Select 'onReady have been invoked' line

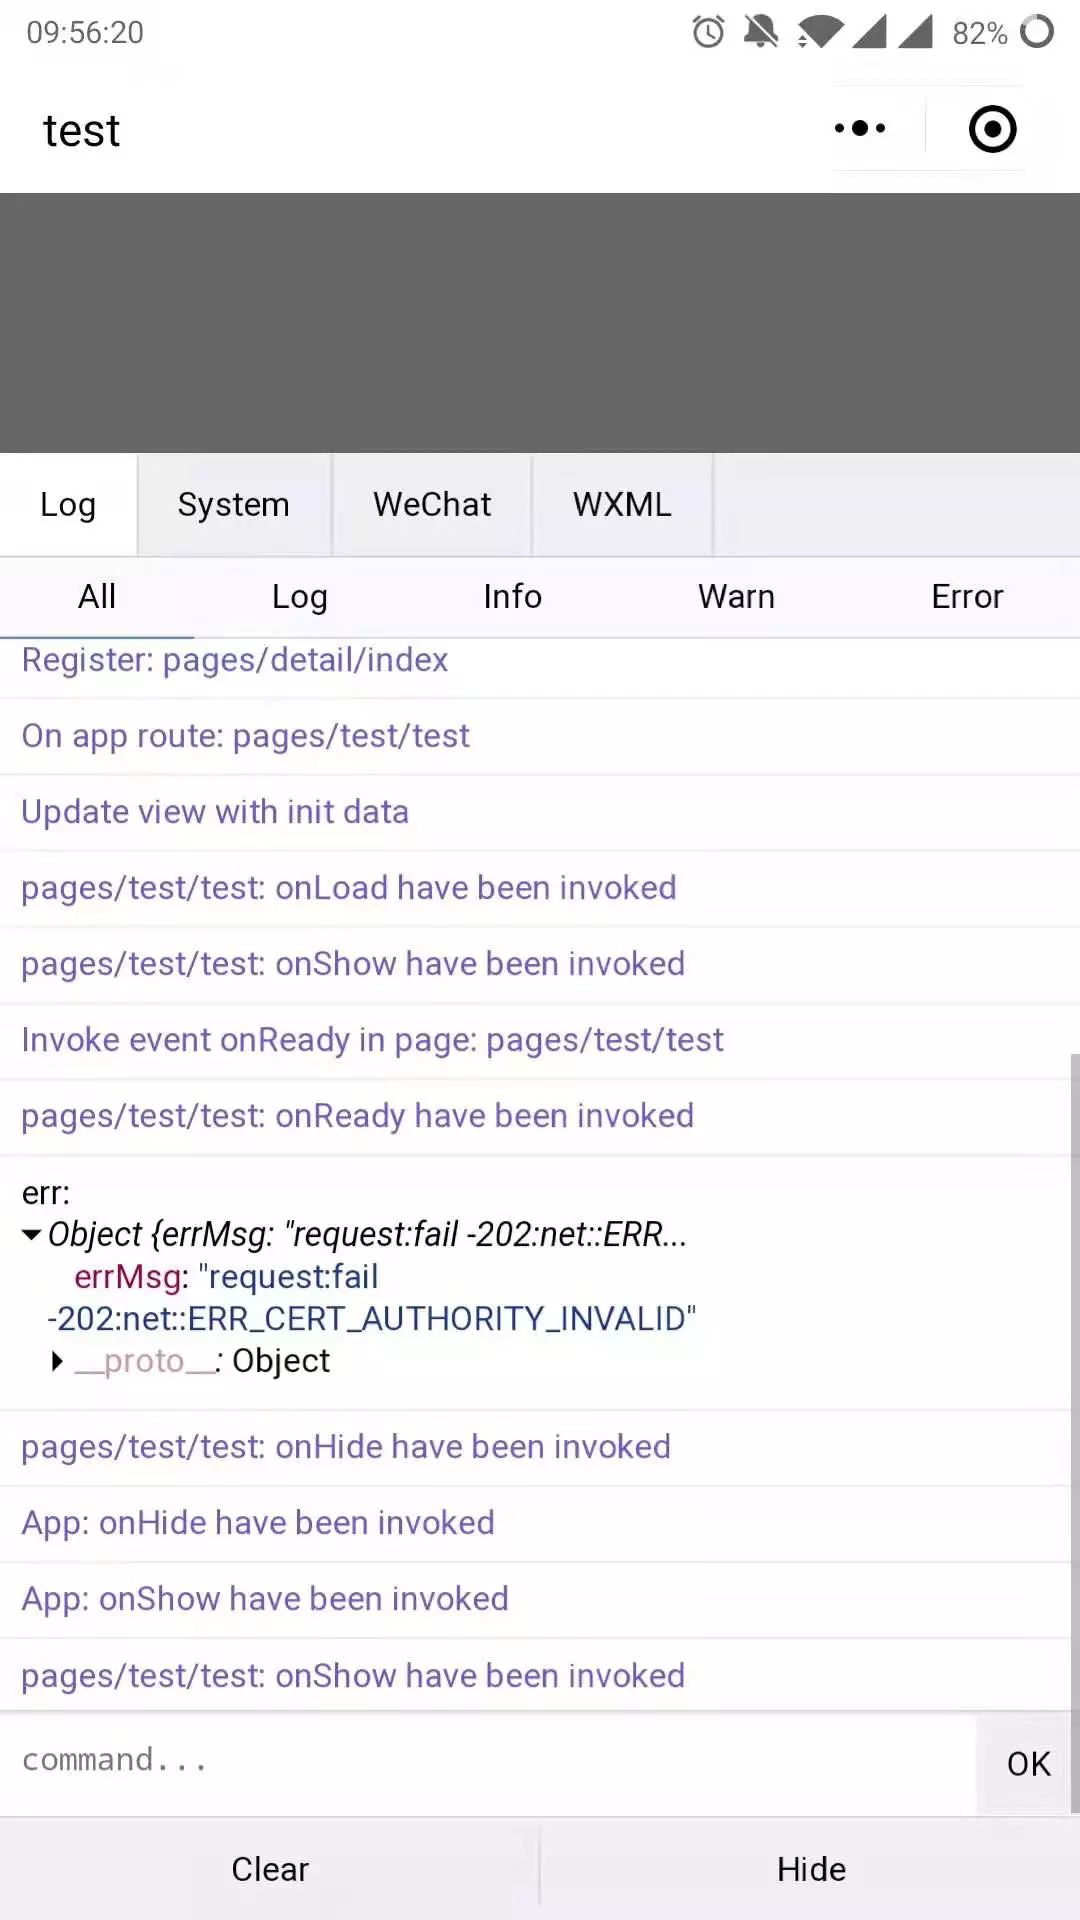point(540,1117)
